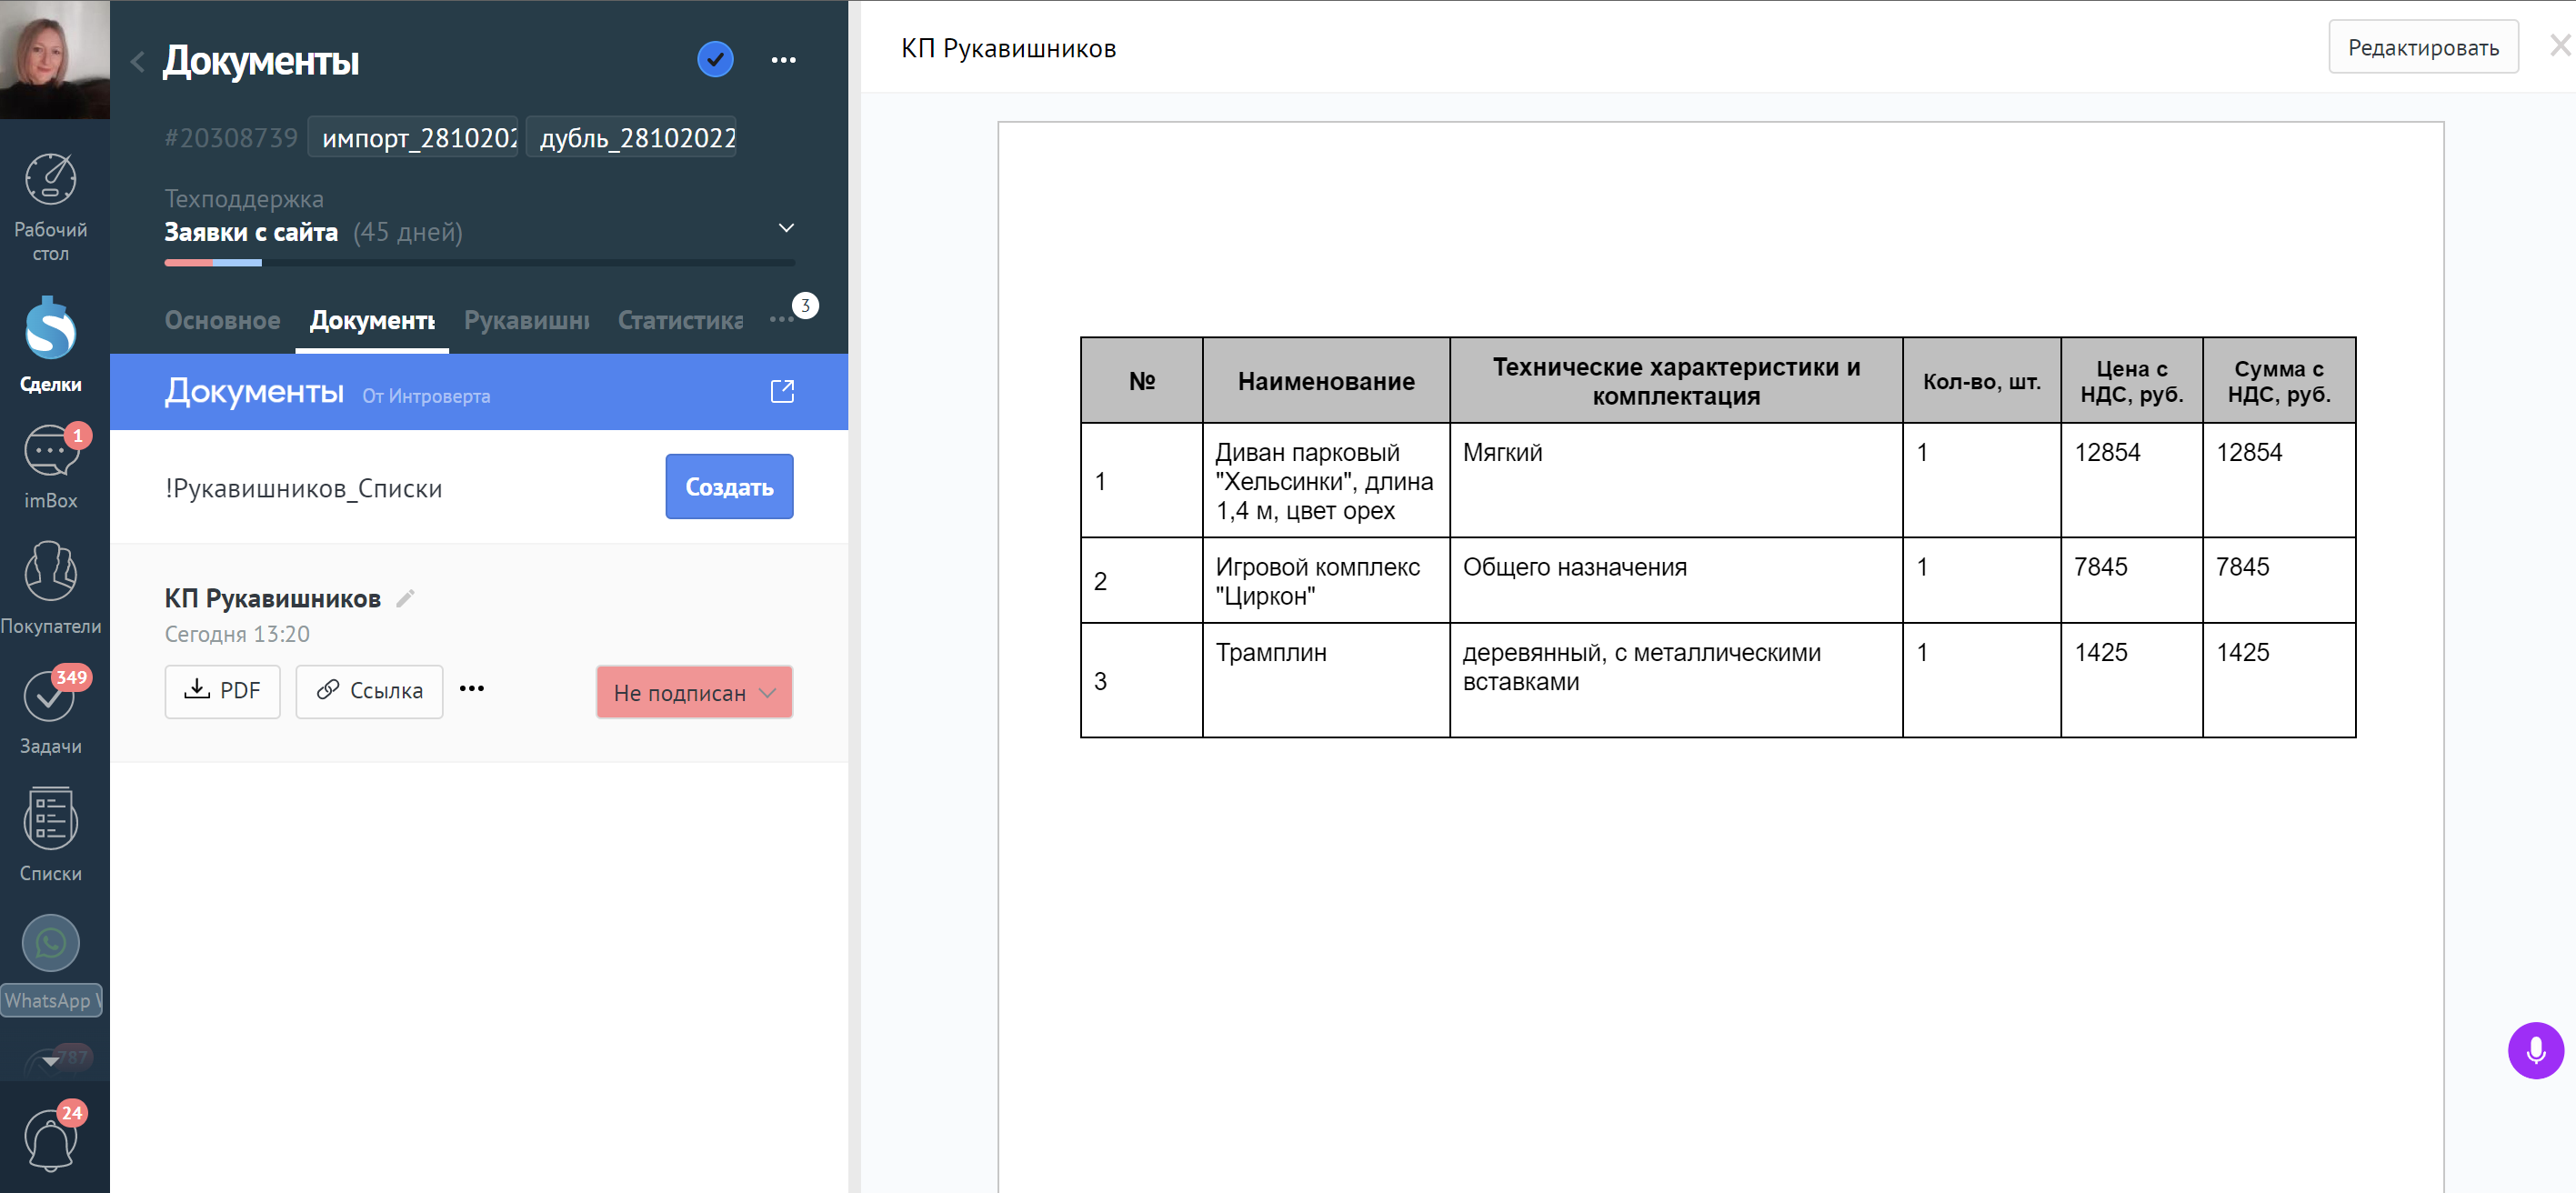Show more tabs with ellipsis badge

(x=783, y=319)
